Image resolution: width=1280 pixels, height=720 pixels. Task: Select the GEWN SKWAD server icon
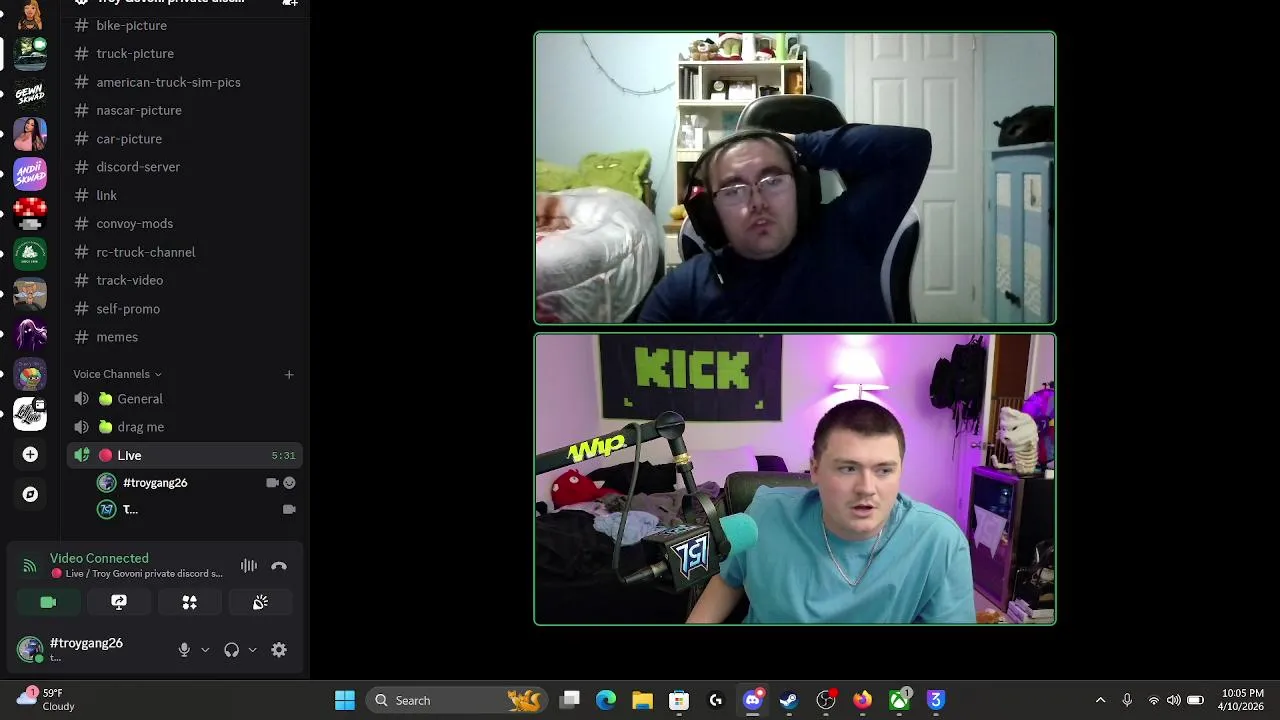(30, 94)
